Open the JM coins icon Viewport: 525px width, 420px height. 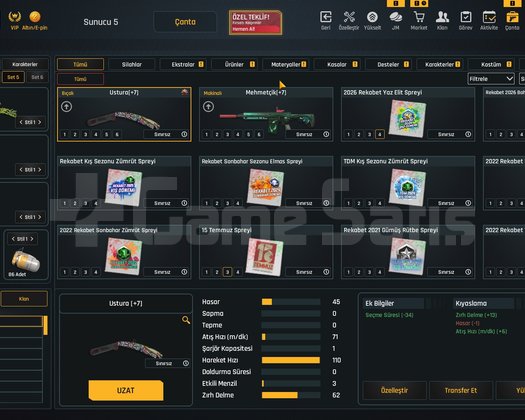point(395,17)
